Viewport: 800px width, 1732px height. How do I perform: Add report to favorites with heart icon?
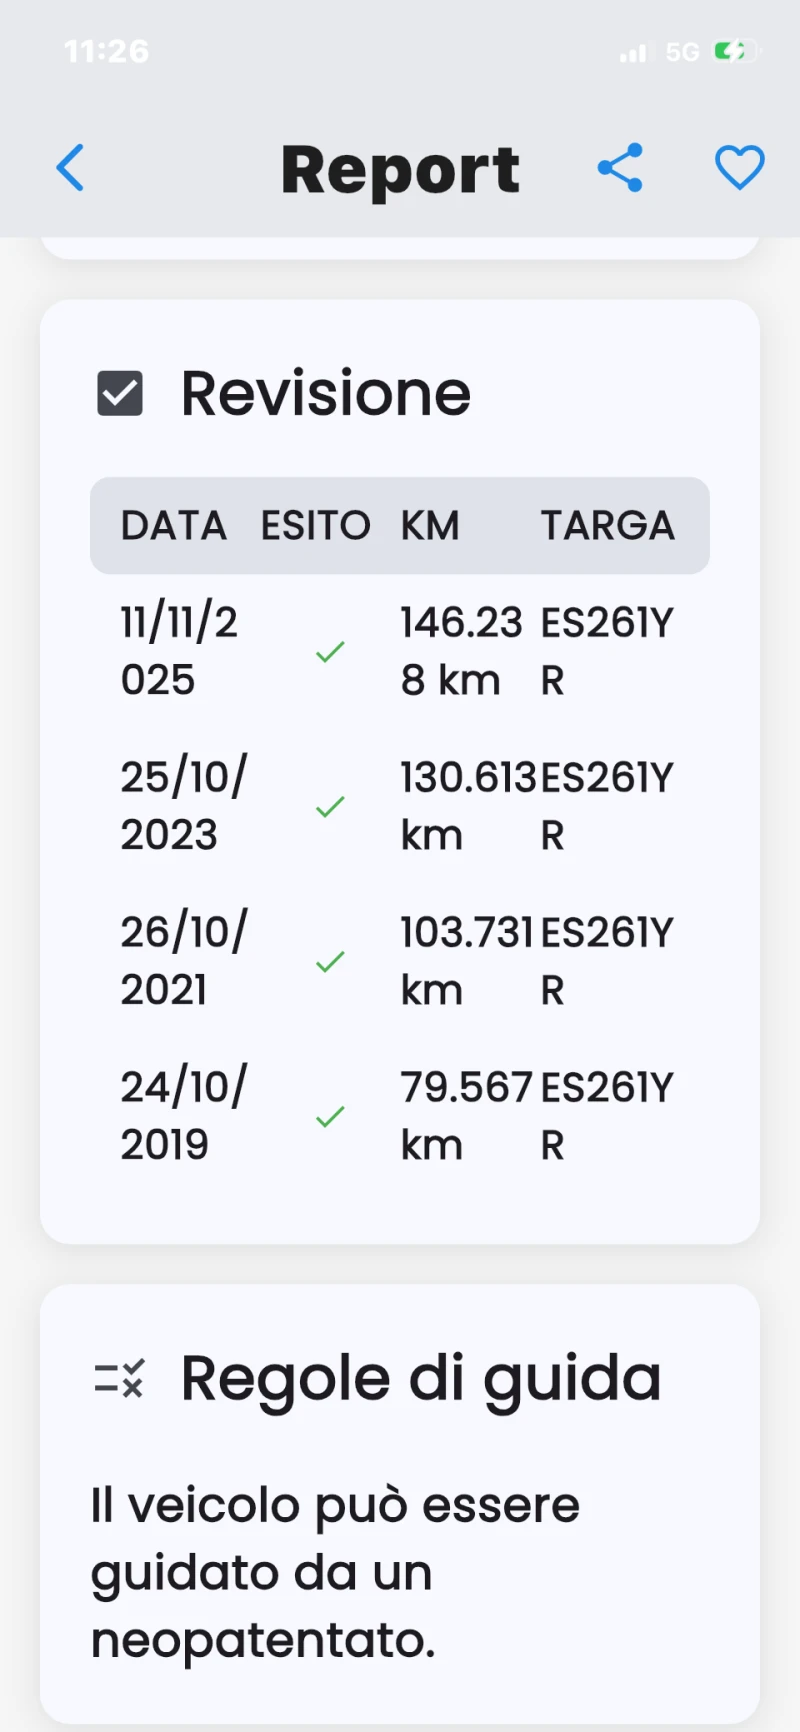[739, 168]
